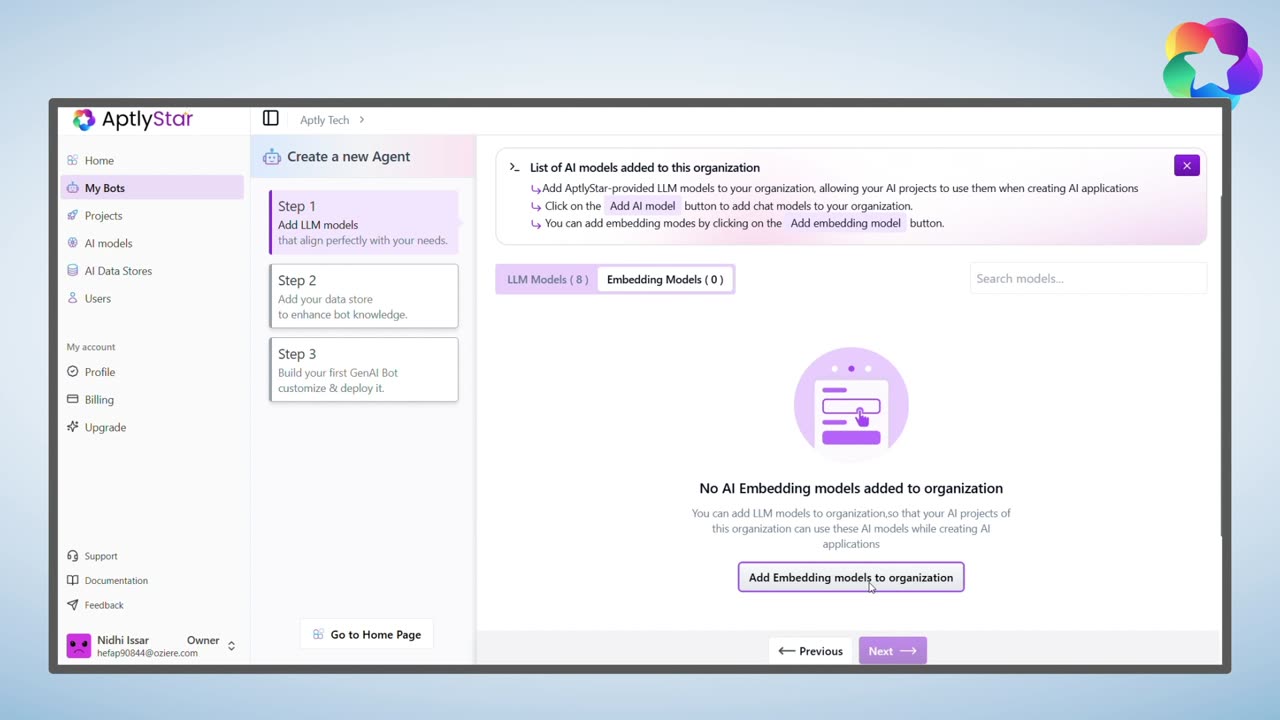Screen dimensions: 1280x720
Task: Select Step 3 Build your first GenAI Bot
Action: click(364, 370)
